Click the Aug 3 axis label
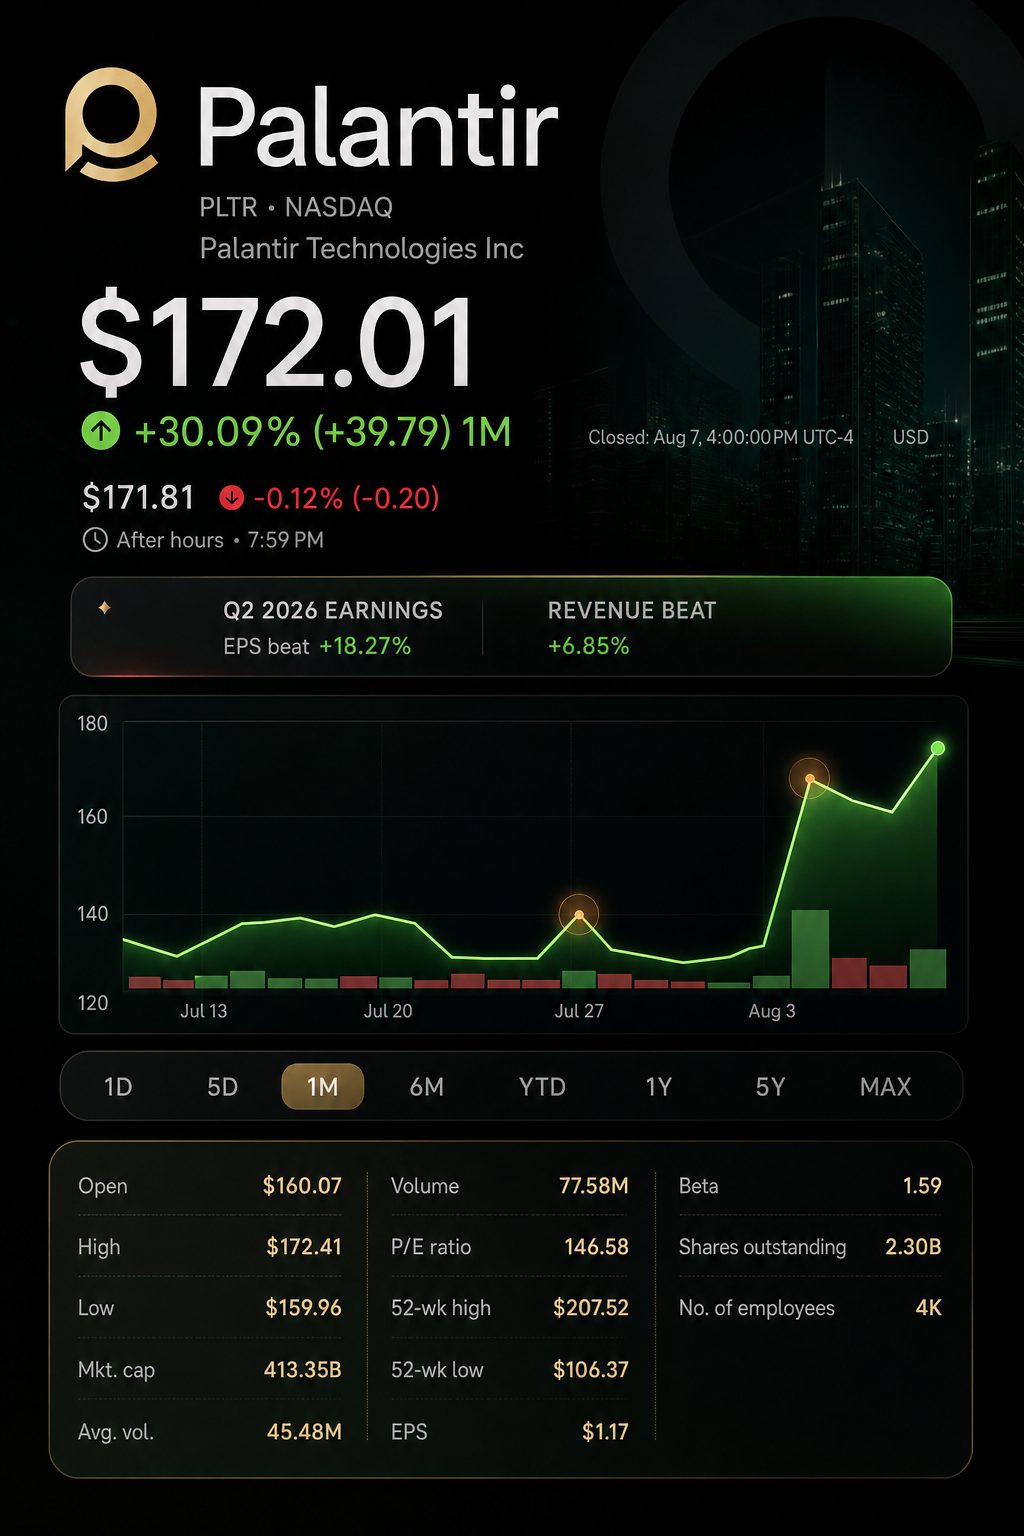1024x1536 pixels. [x=772, y=1011]
